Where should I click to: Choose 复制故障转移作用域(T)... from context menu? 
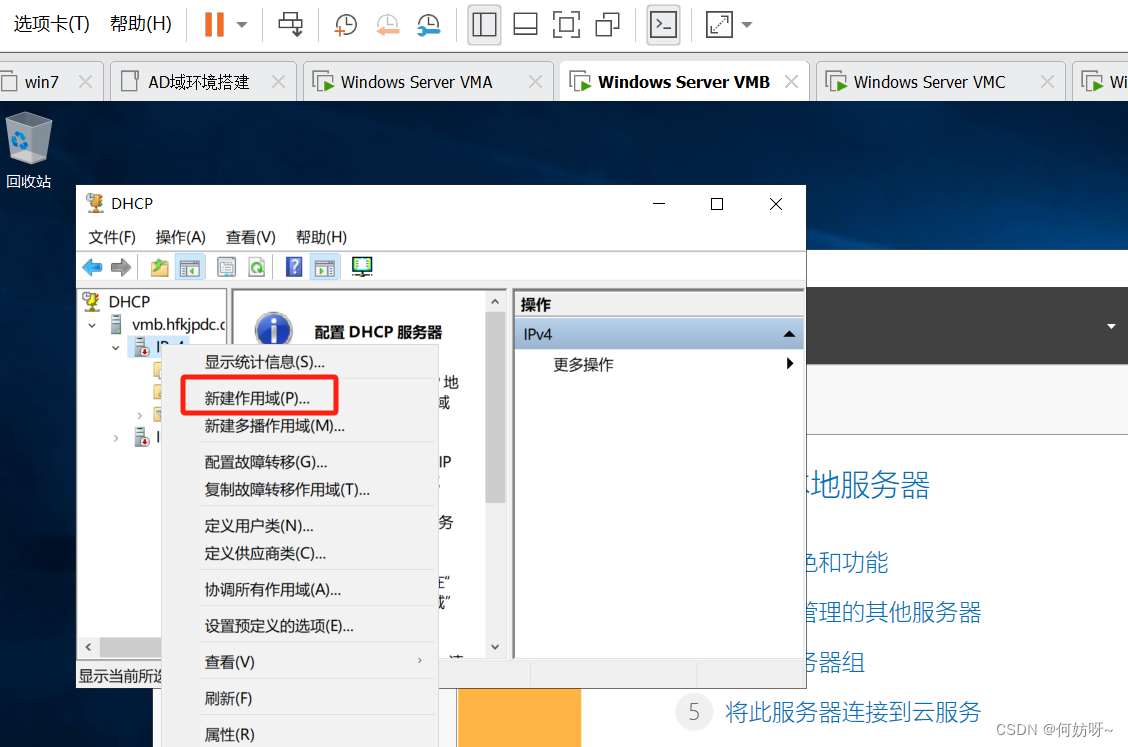click(287, 490)
